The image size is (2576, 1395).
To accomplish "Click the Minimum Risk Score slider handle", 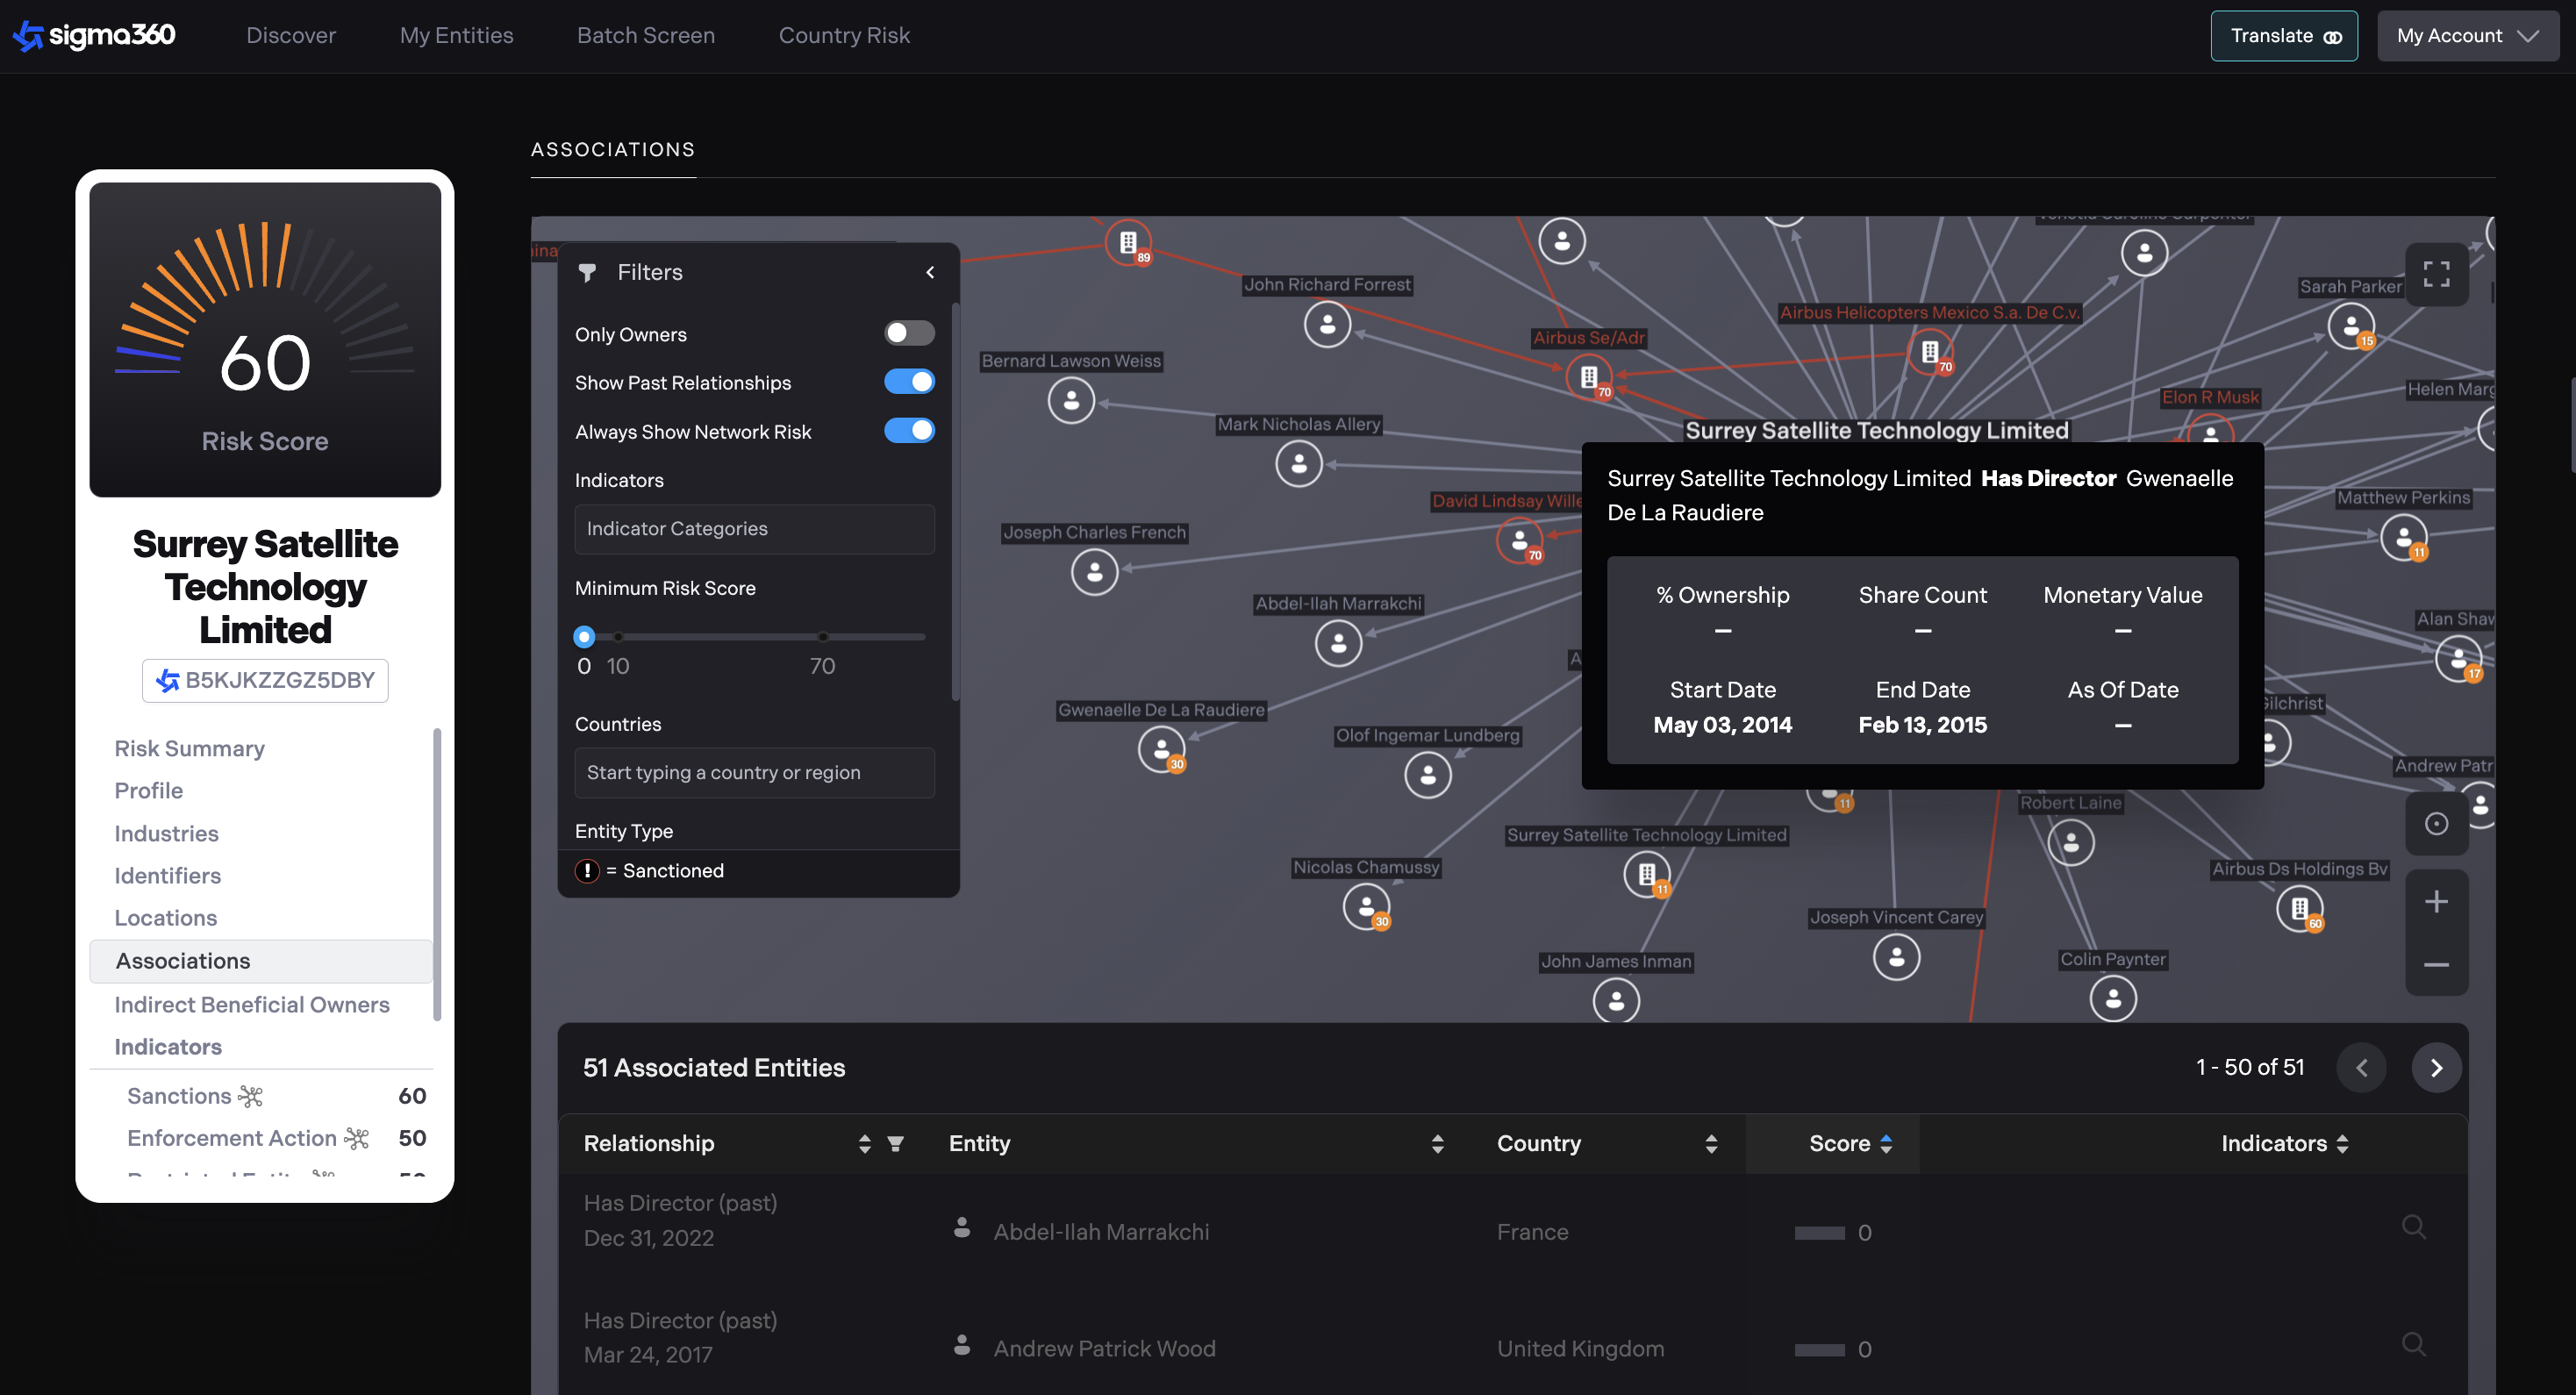I will pyautogui.click(x=584, y=637).
